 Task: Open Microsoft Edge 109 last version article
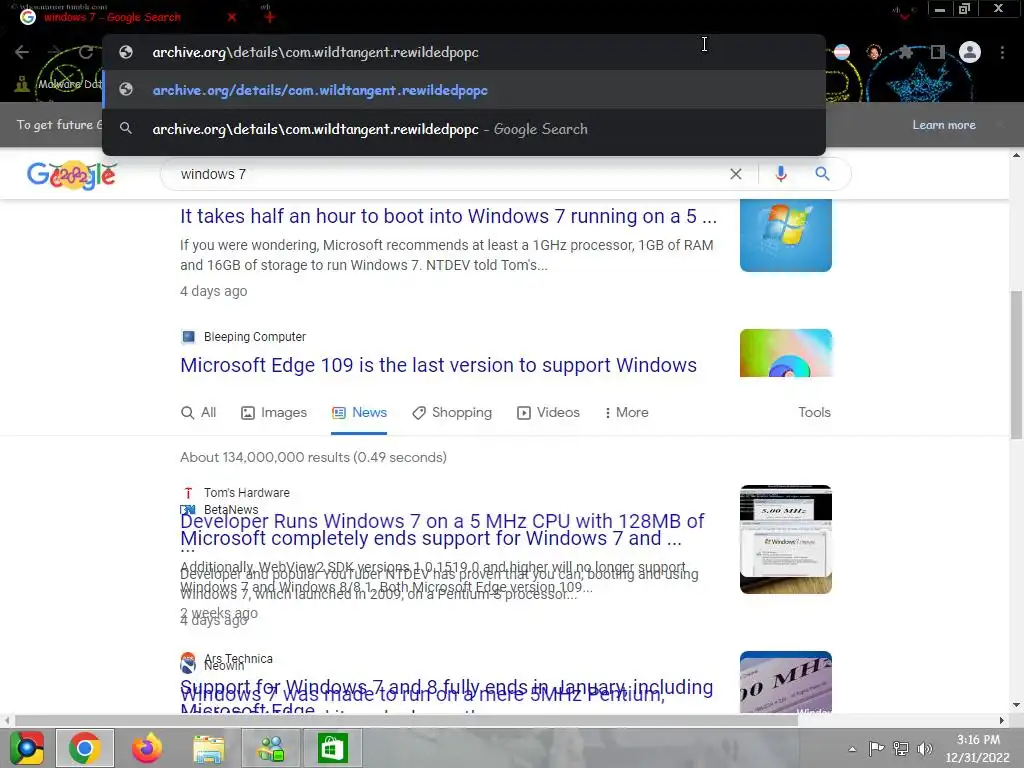pos(438,365)
